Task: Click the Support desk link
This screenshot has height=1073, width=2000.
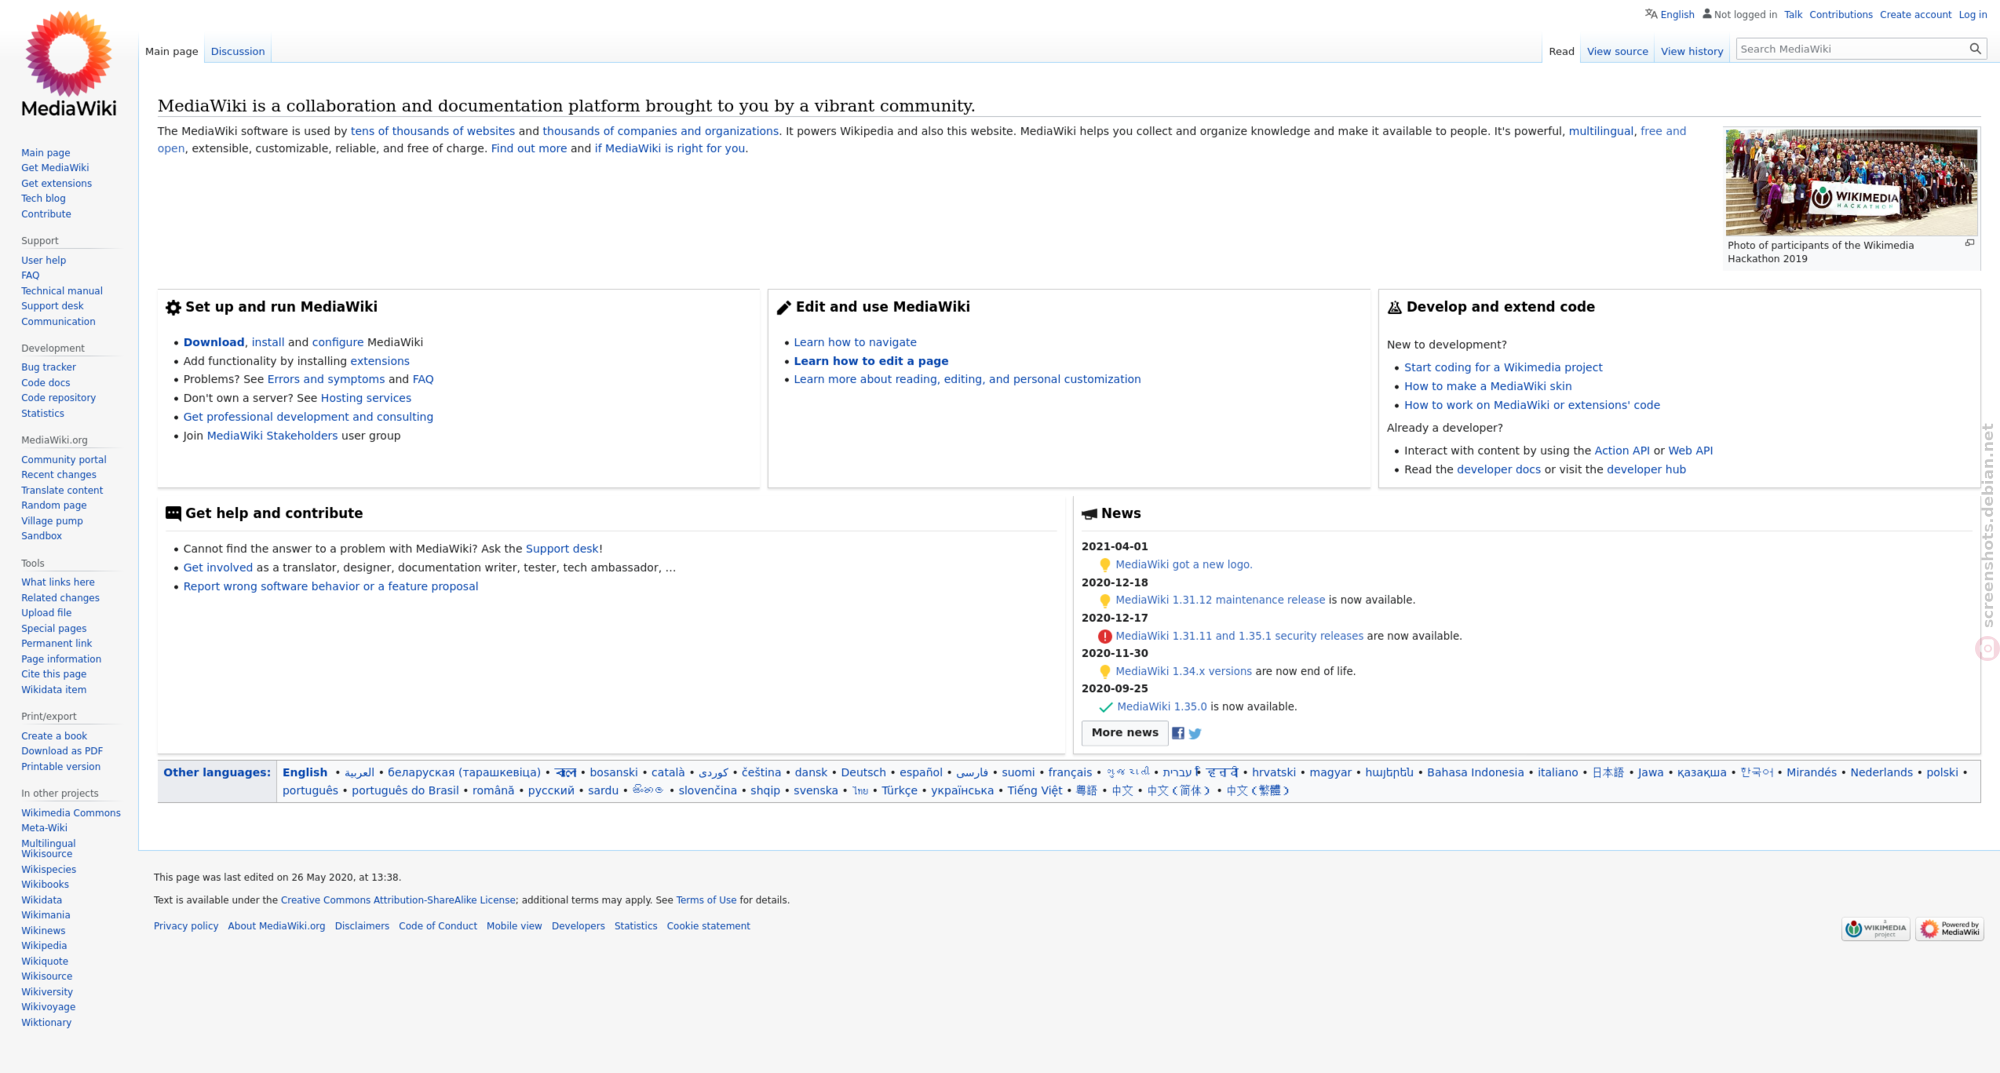Action: tap(562, 549)
